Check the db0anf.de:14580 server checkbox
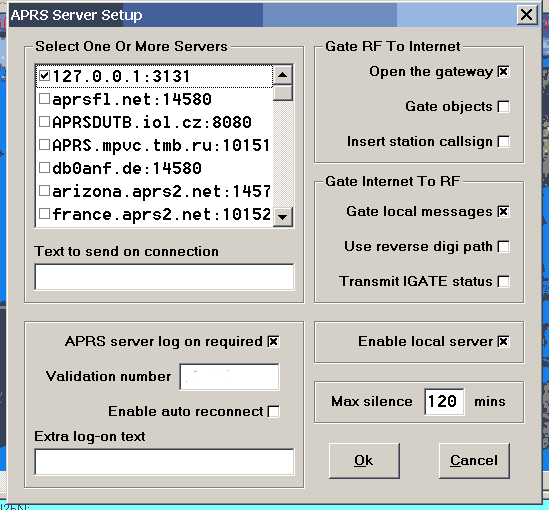Viewport: 549px width, 510px height. click(44, 168)
